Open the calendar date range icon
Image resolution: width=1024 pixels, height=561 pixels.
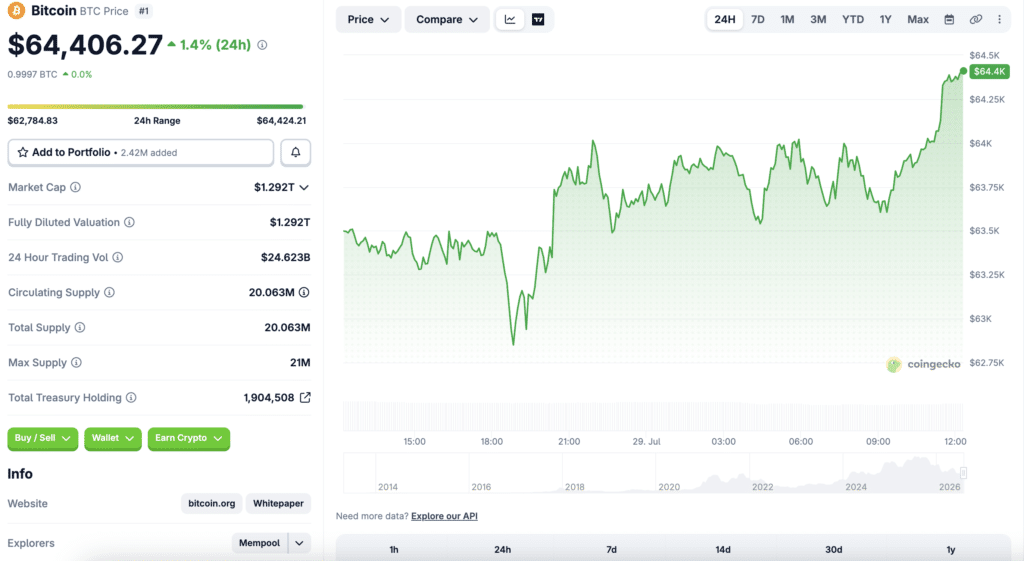[950, 20]
